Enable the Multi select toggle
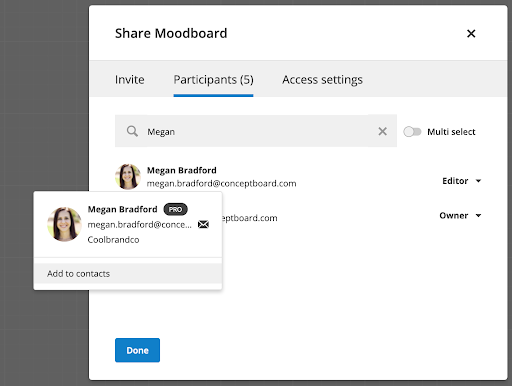Viewport: 512px width, 386px height. tap(412, 132)
